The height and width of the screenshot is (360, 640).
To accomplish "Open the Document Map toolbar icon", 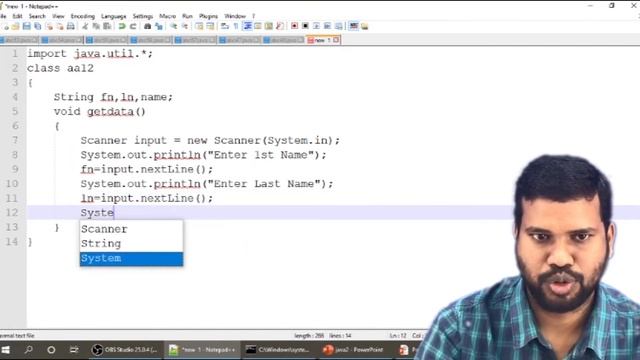I will 269,27.
